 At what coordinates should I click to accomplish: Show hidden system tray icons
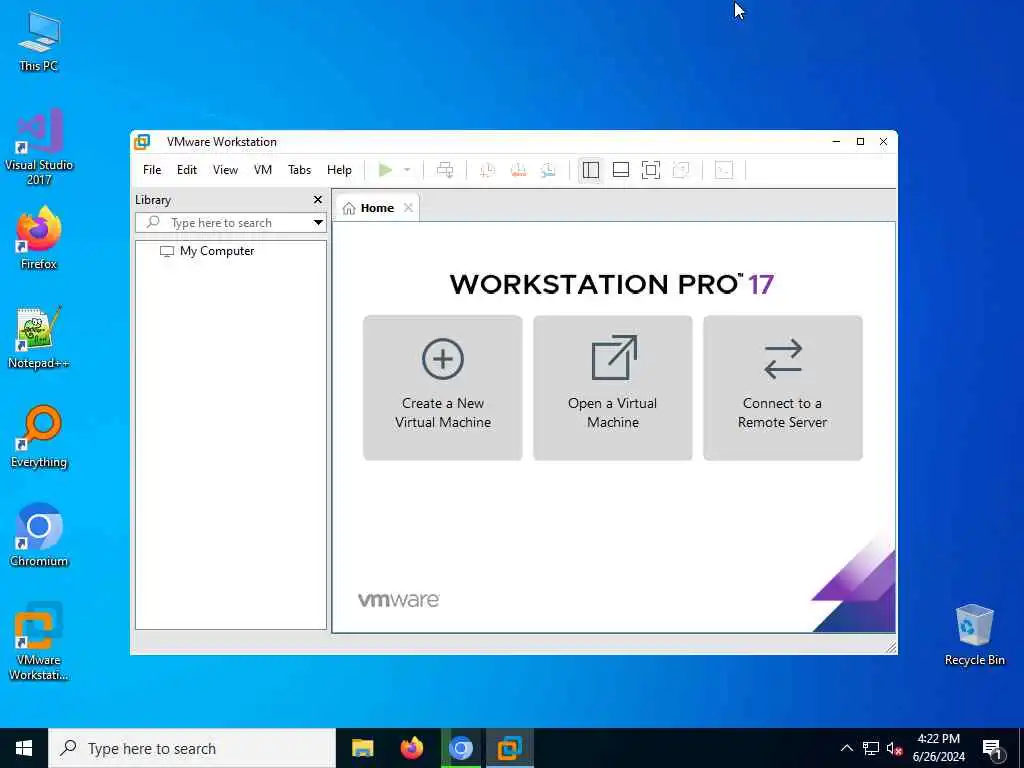click(x=846, y=748)
